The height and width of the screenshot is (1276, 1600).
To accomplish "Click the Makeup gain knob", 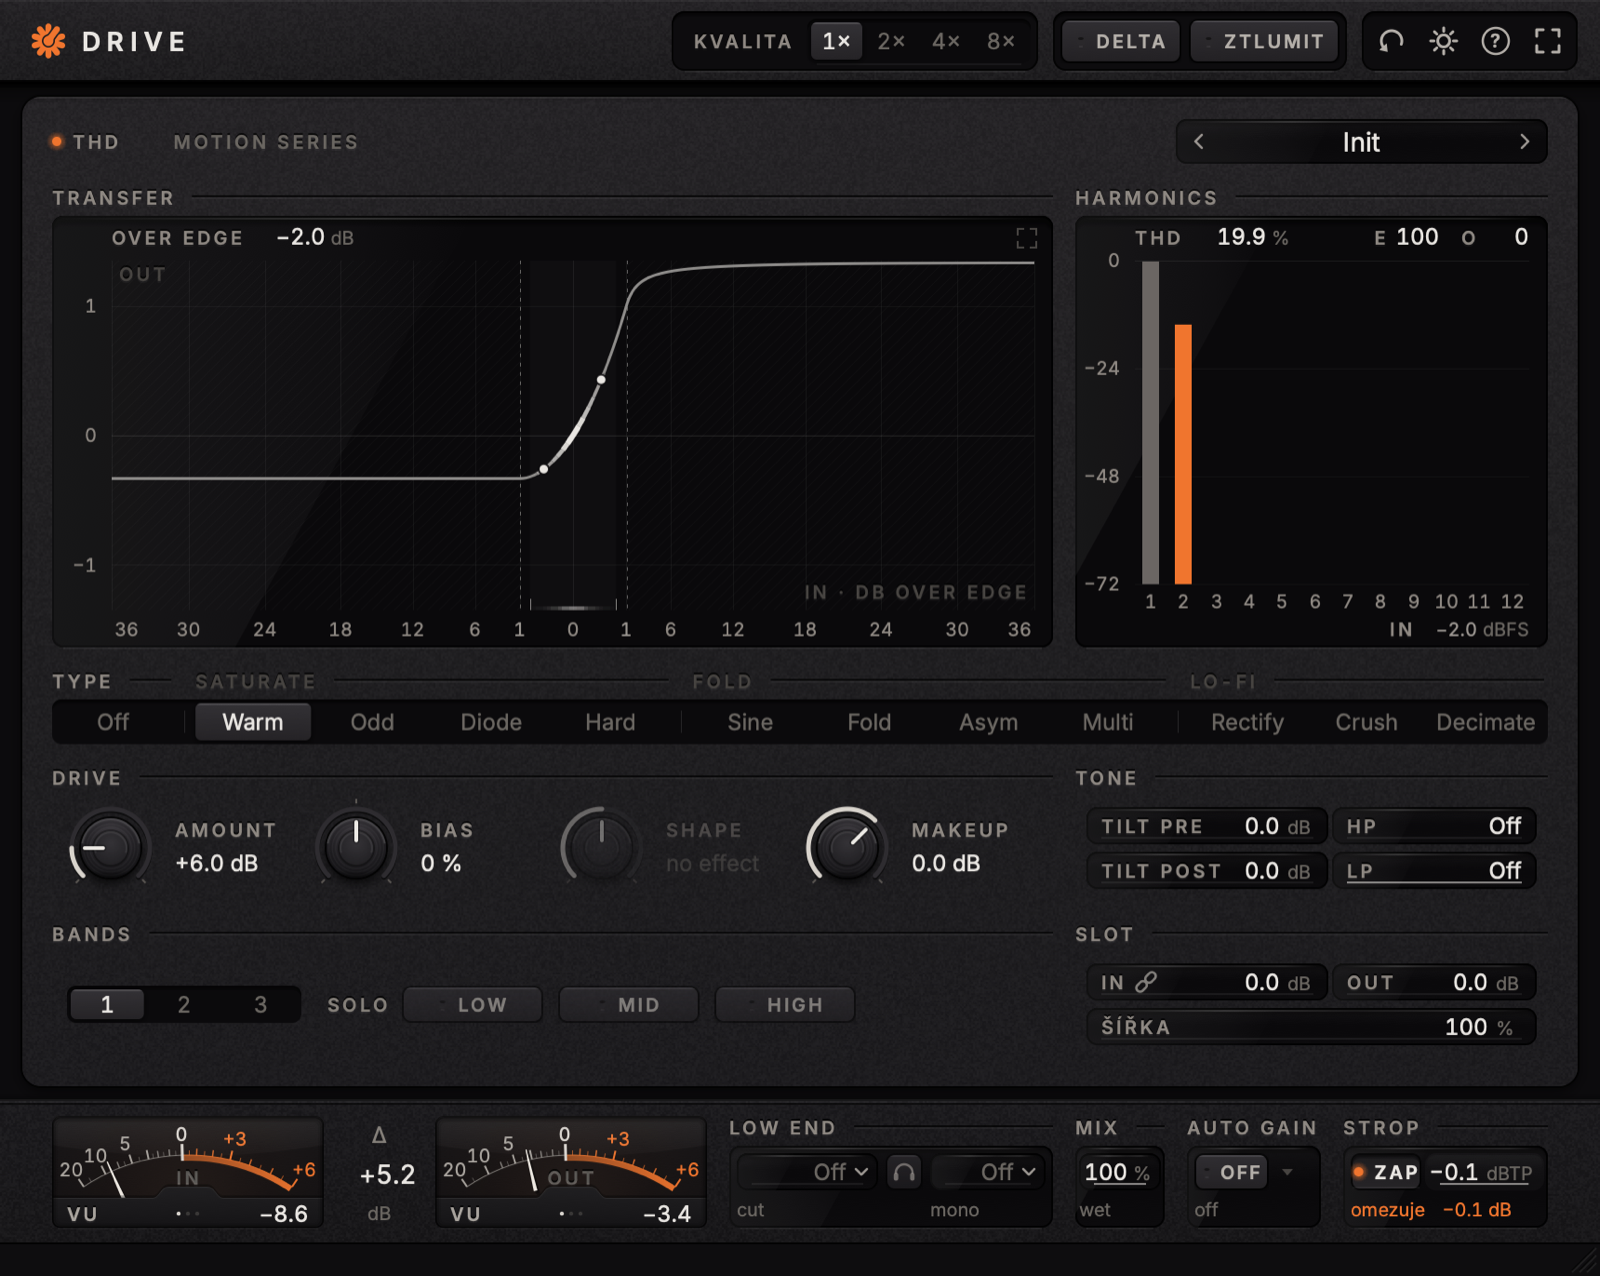I will [x=846, y=847].
